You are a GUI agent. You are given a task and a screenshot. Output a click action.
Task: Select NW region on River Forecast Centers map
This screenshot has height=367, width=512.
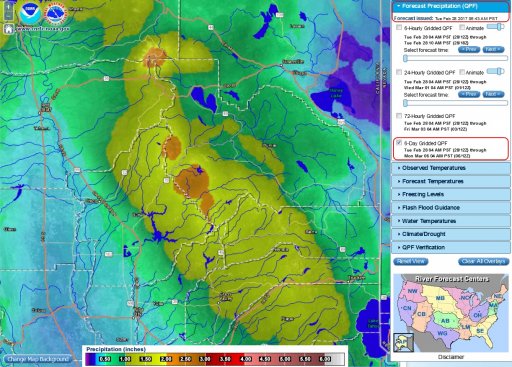click(412, 291)
